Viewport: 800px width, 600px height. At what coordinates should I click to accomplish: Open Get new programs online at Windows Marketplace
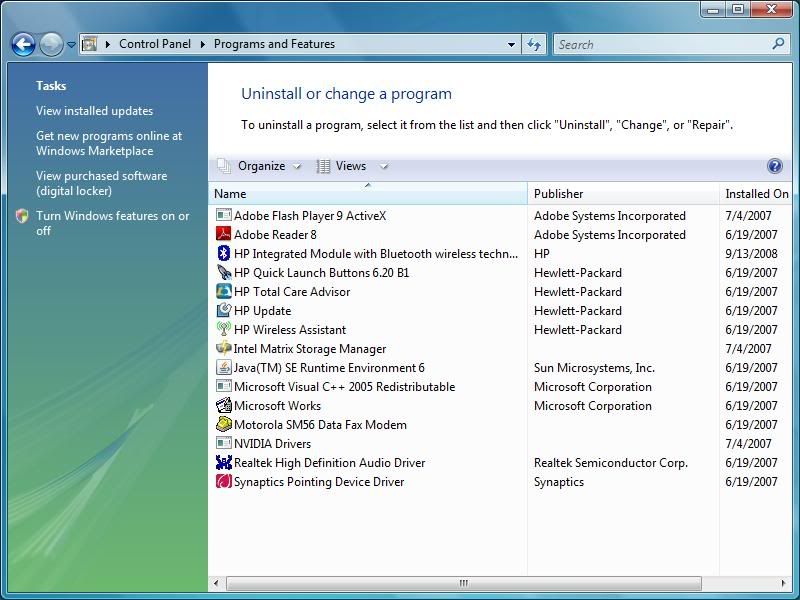(109, 143)
